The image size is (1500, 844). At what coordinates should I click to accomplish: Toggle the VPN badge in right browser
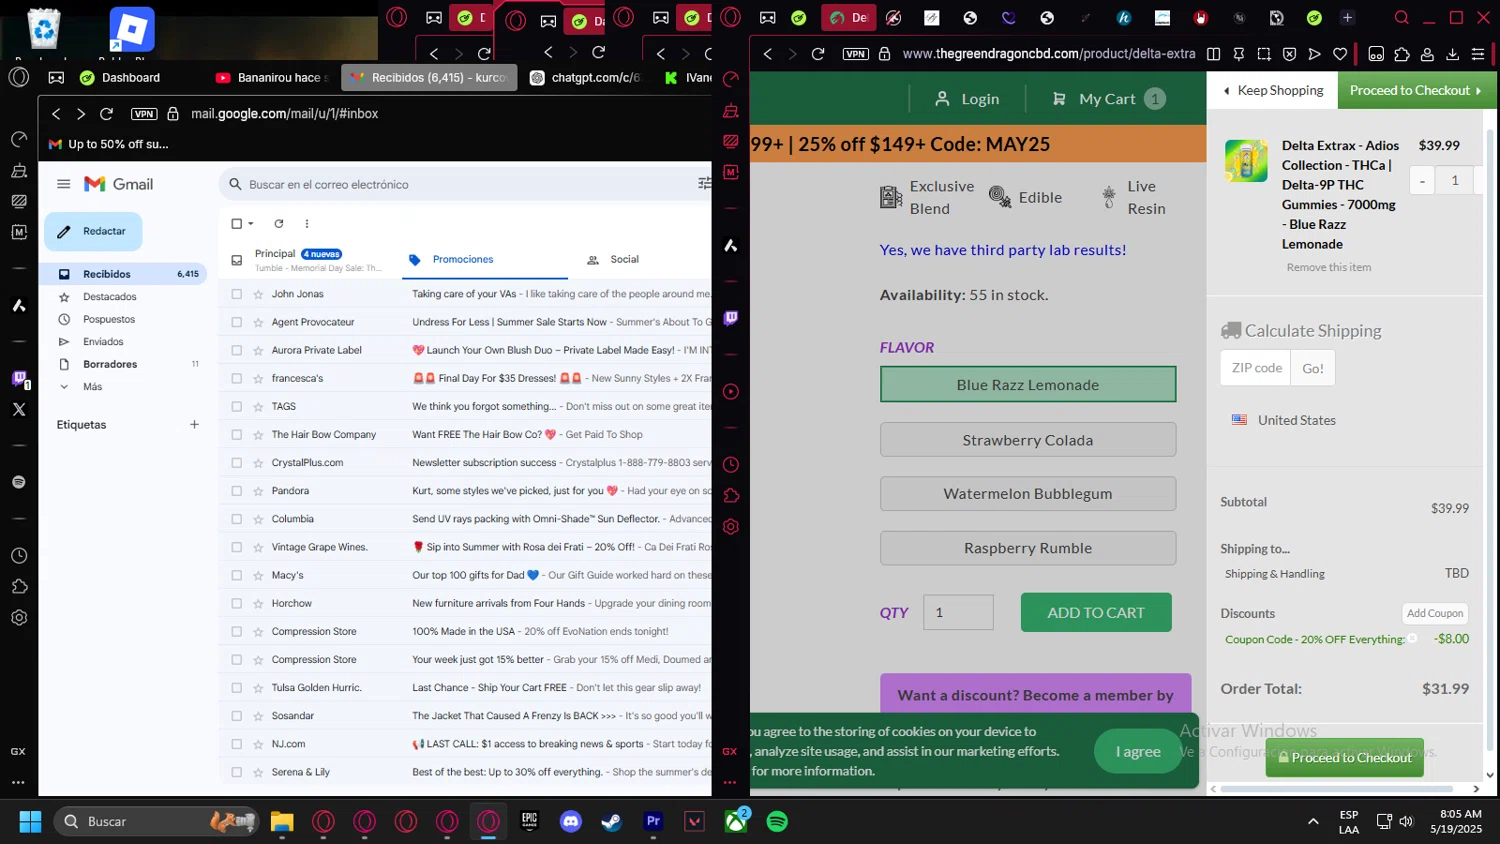856,54
